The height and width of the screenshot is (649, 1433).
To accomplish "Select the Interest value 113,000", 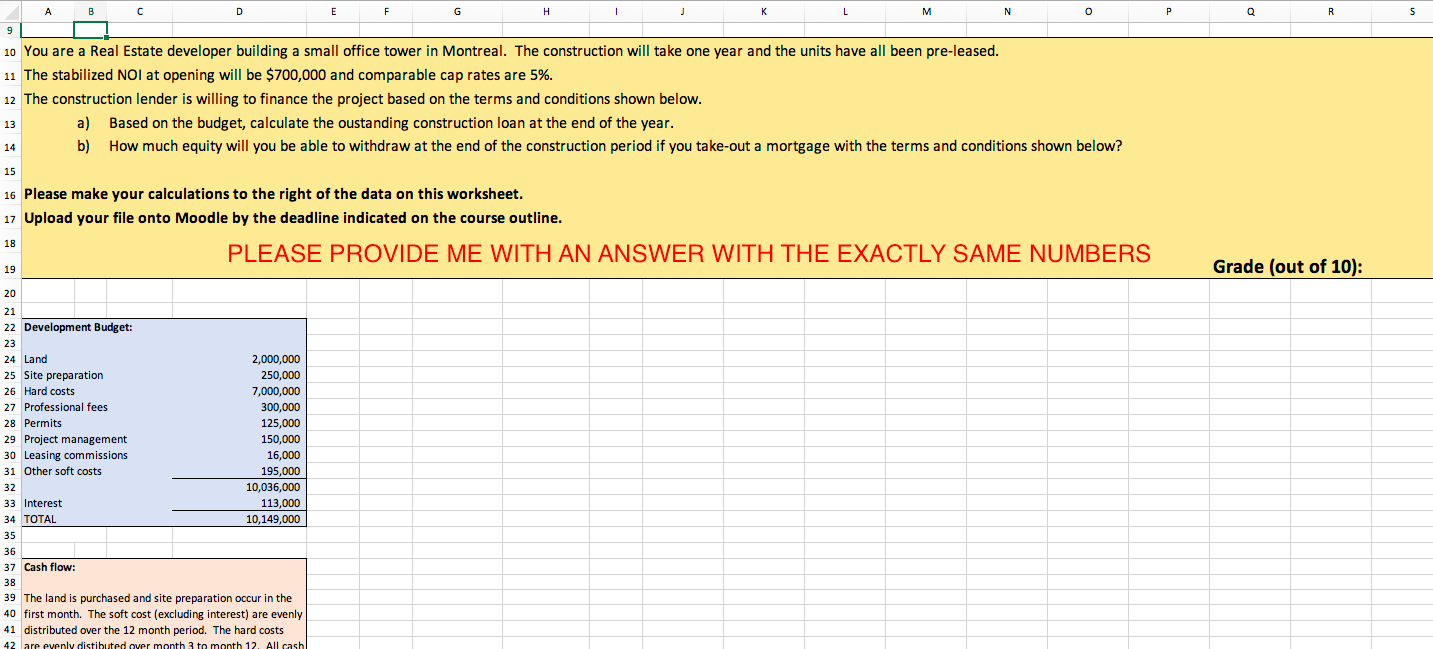I will pos(280,503).
